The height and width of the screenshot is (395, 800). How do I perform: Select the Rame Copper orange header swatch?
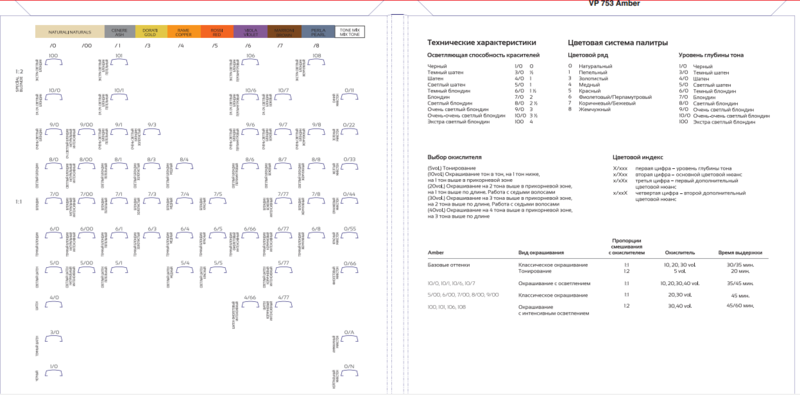(184, 32)
